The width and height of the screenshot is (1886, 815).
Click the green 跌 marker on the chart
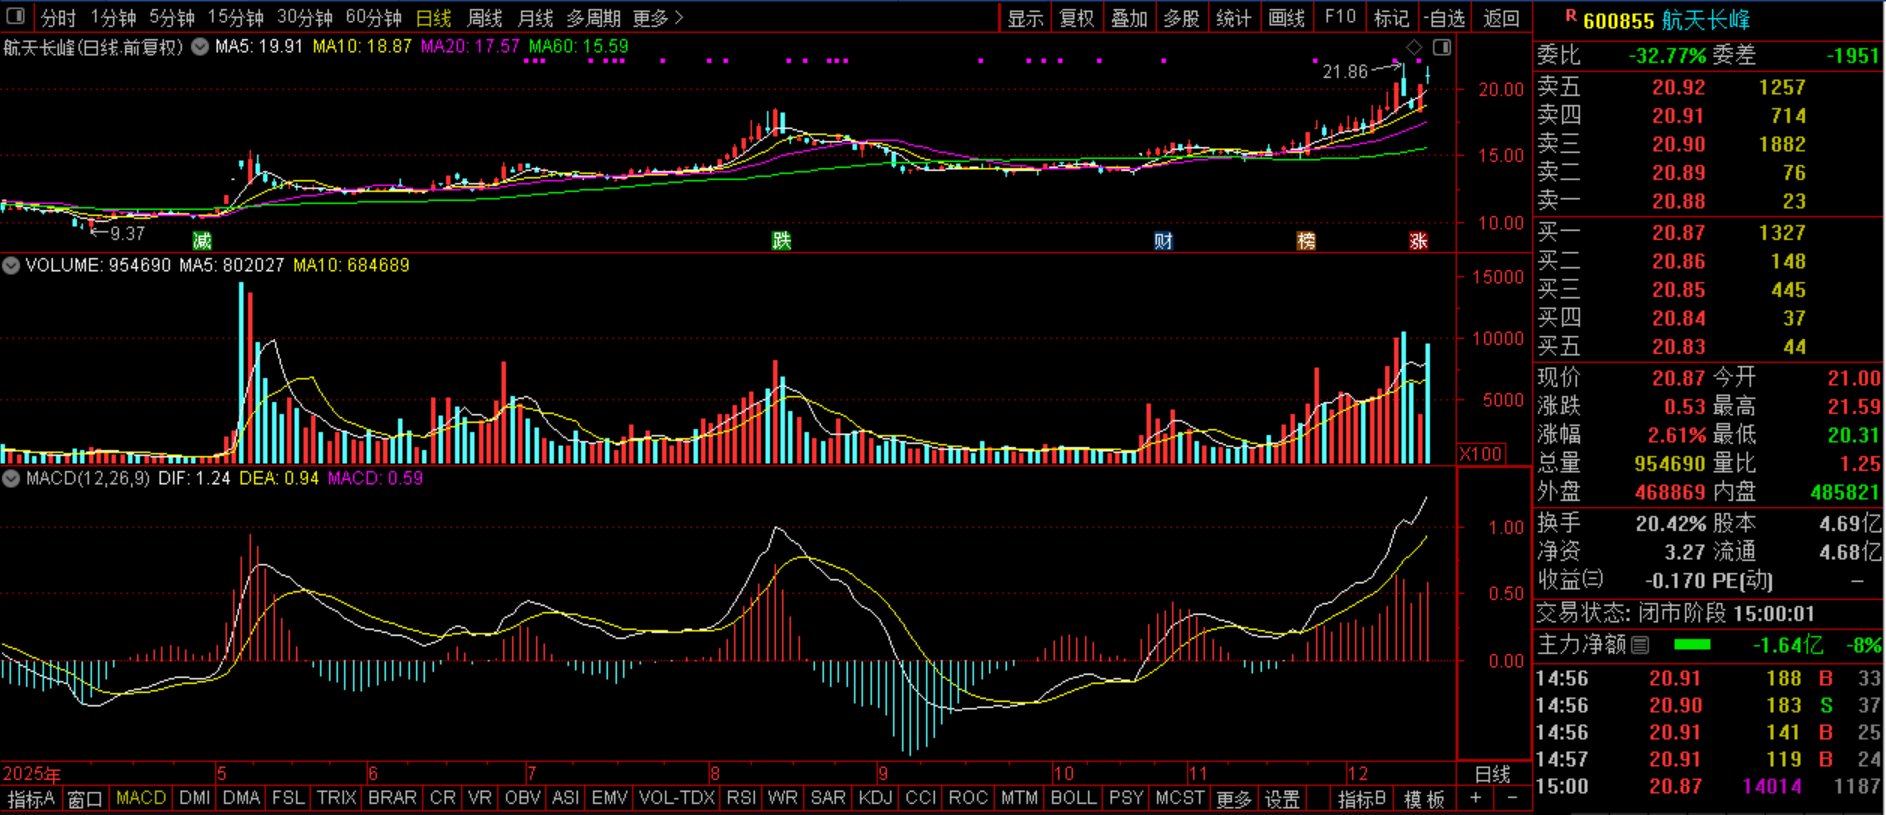point(781,240)
